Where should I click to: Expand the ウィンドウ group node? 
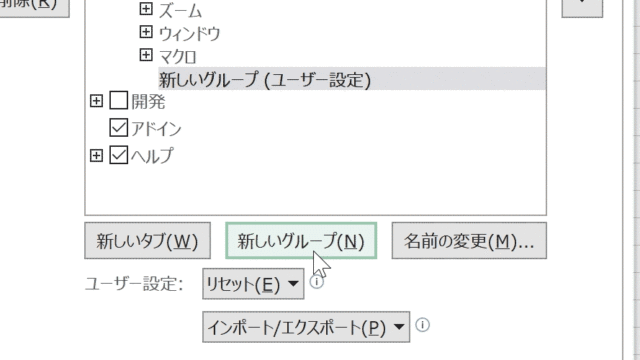point(146,31)
